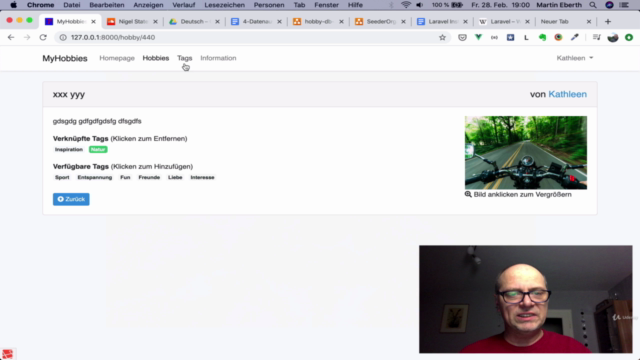This screenshot has width=640, height=360.
Task: Open the Pocket extension icon
Action: coord(462,38)
